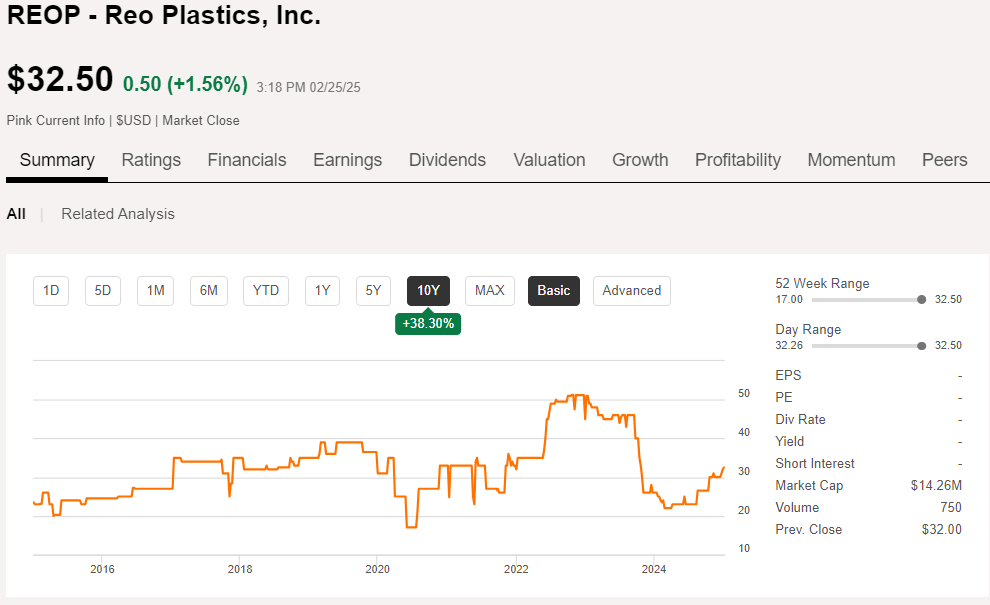Click the 3:18 PM 02/25/25 timestamp
Screen dimensions: 990x605
click(x=308, y=87)
